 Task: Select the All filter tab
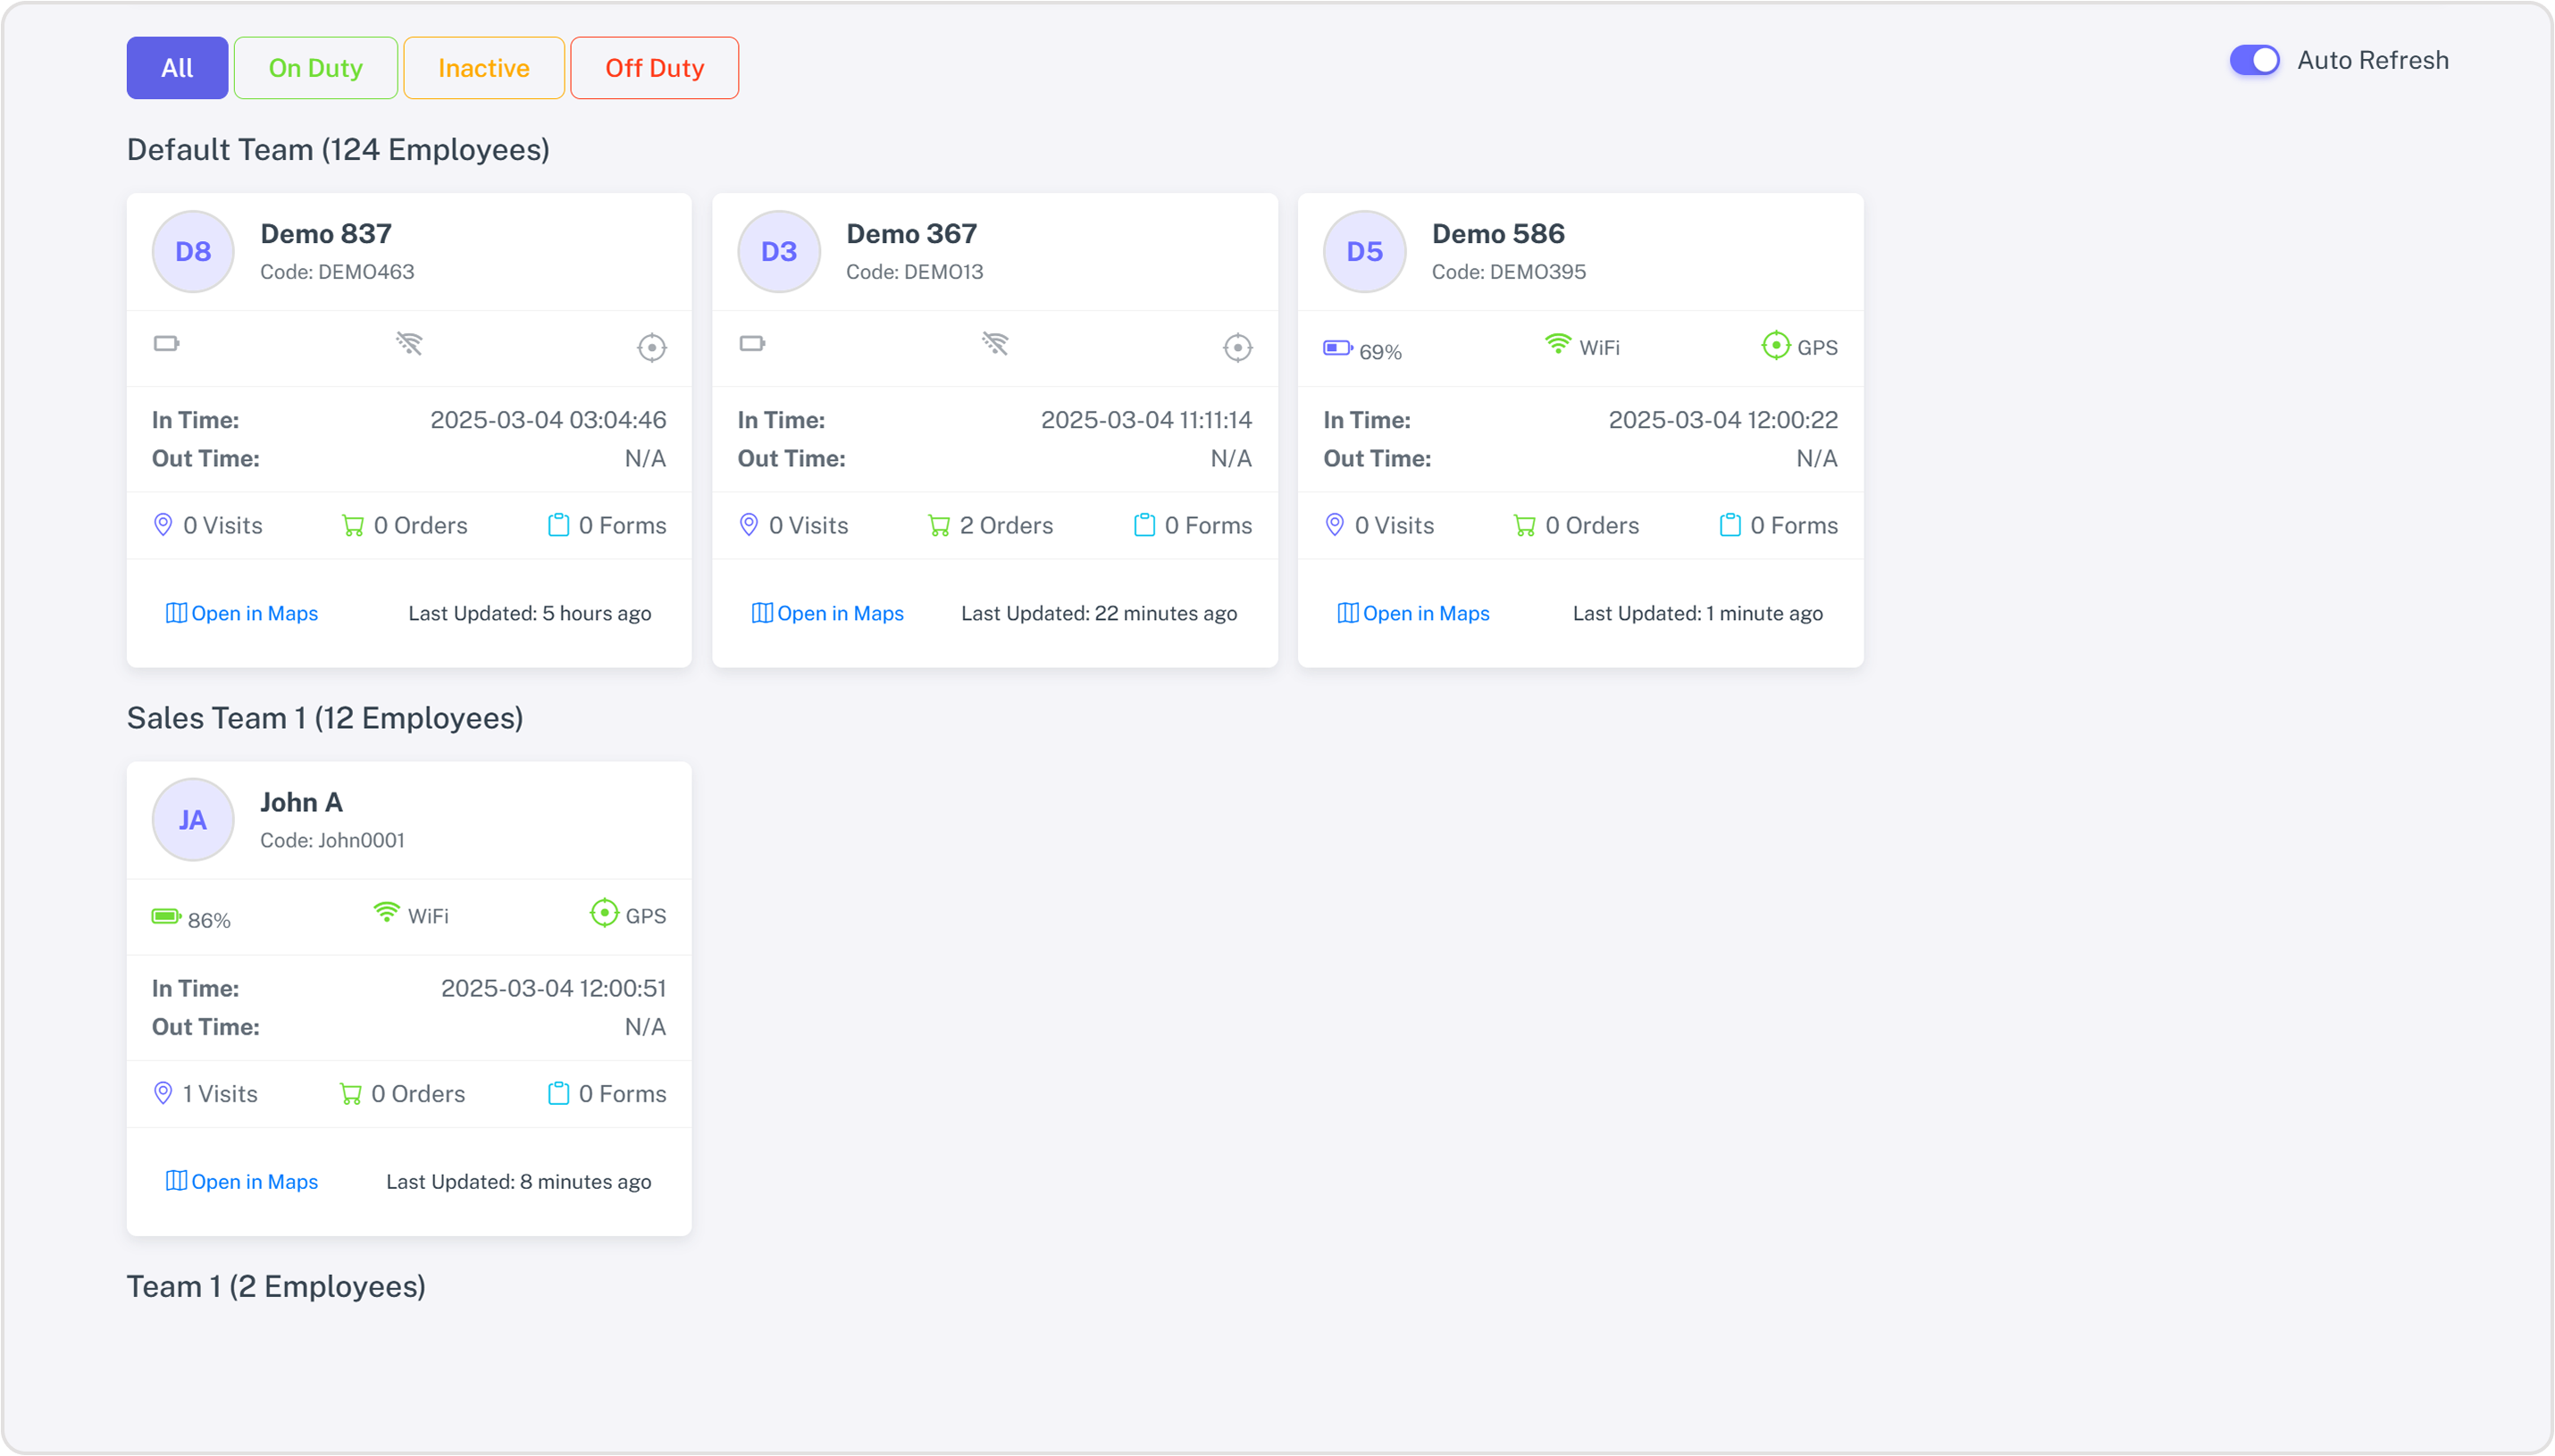click(177, 68)
